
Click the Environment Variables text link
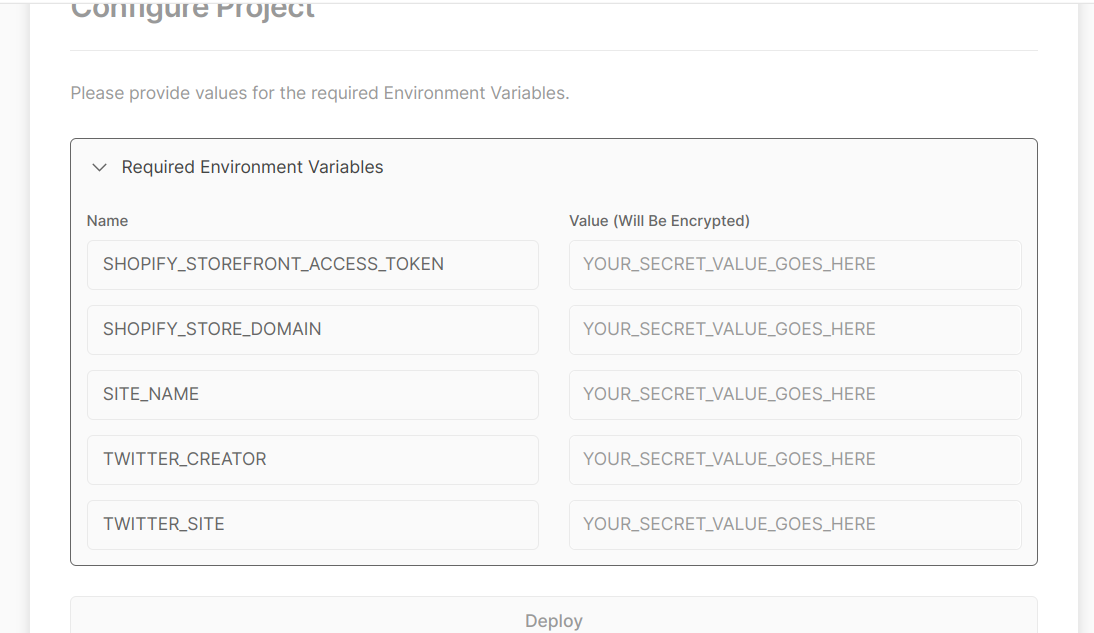click(x=475, y=92)
